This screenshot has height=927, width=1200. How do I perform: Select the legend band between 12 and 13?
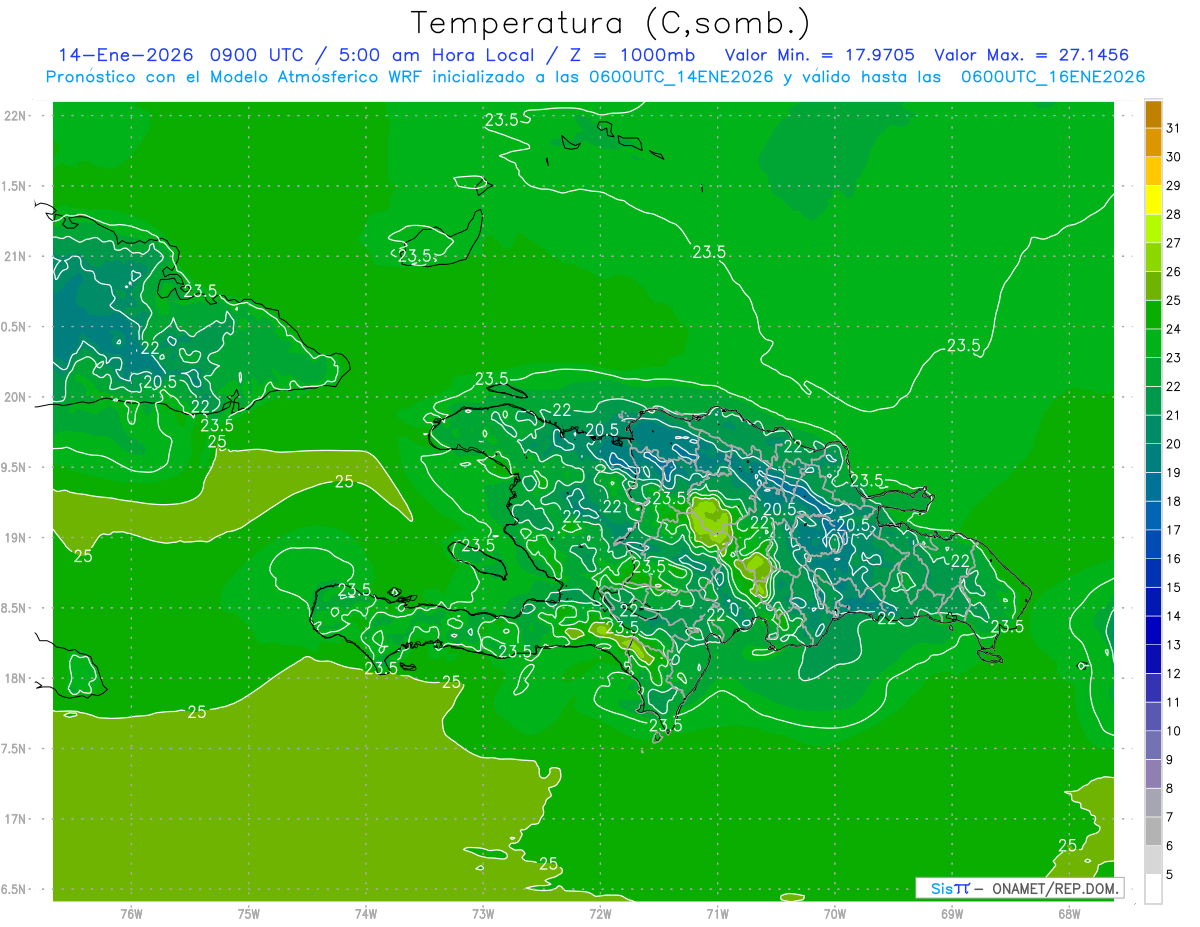pyautogui.click(x=1154, y=659)
